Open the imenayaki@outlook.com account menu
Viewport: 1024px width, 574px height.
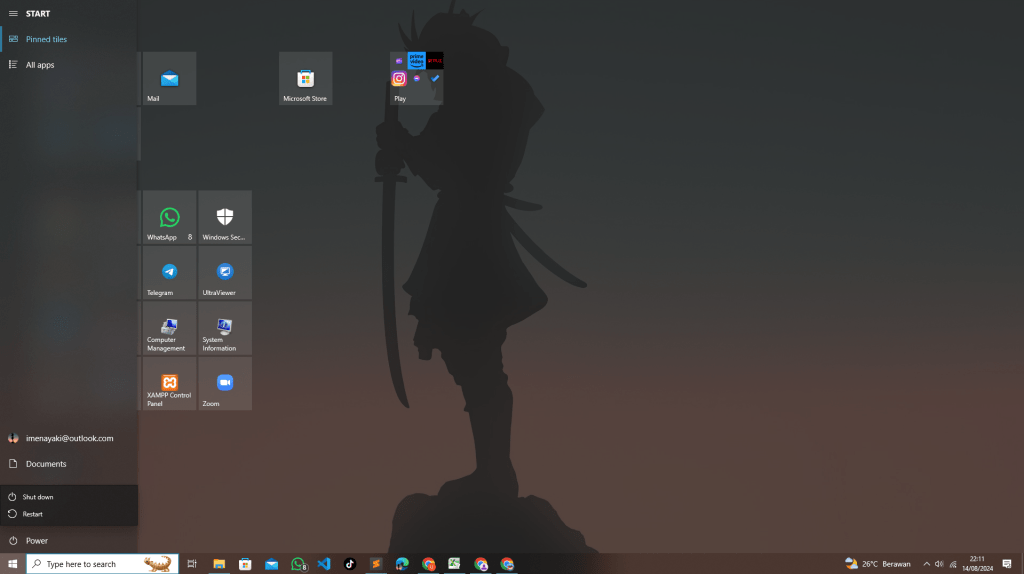[x=68, y=438]
